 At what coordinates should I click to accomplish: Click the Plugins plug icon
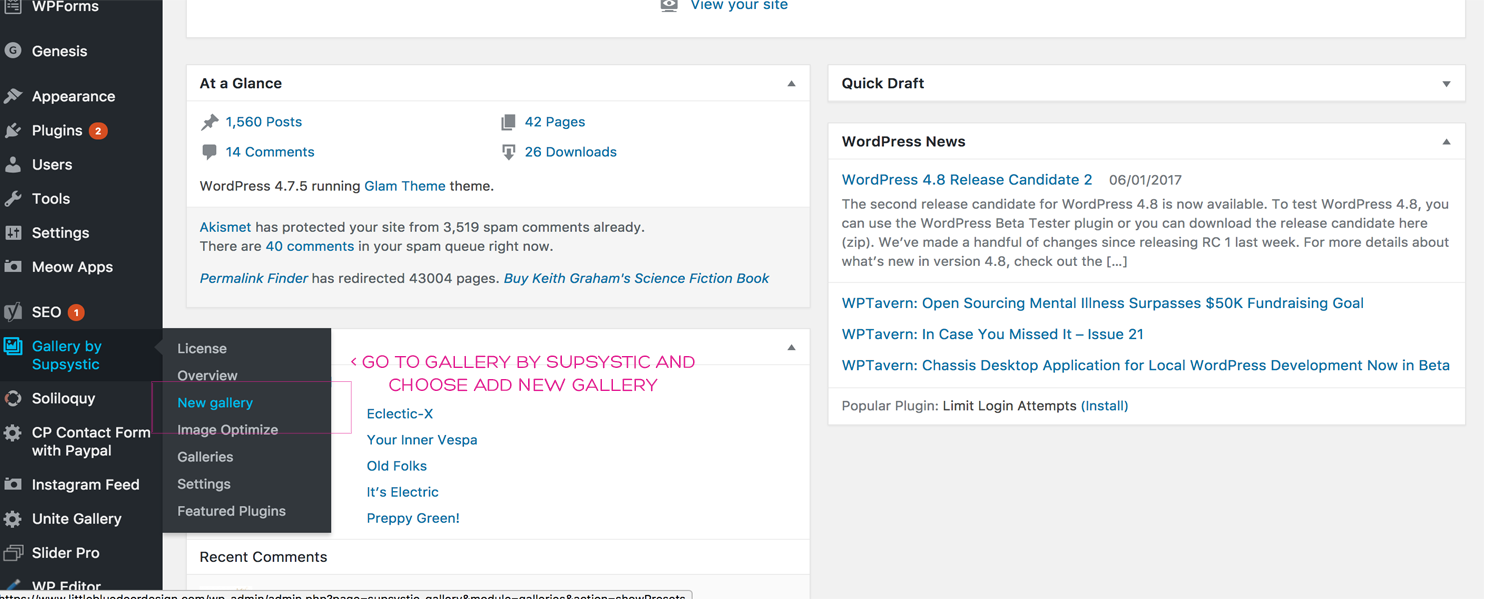click(x=13, y=130)
